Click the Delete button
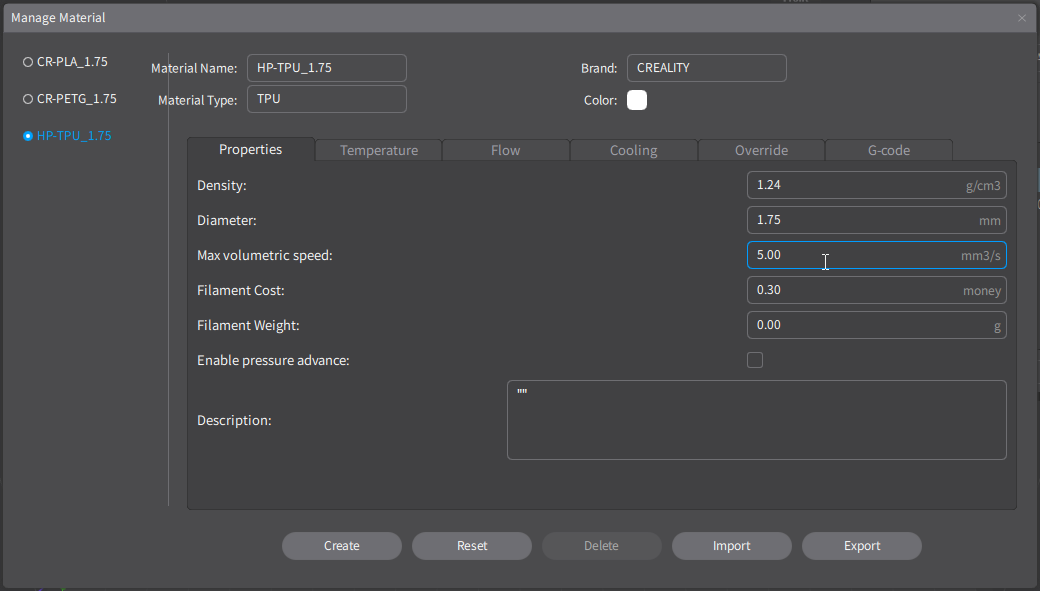The height and width of the screenshot is (591, 1040). tap(602, 546)
